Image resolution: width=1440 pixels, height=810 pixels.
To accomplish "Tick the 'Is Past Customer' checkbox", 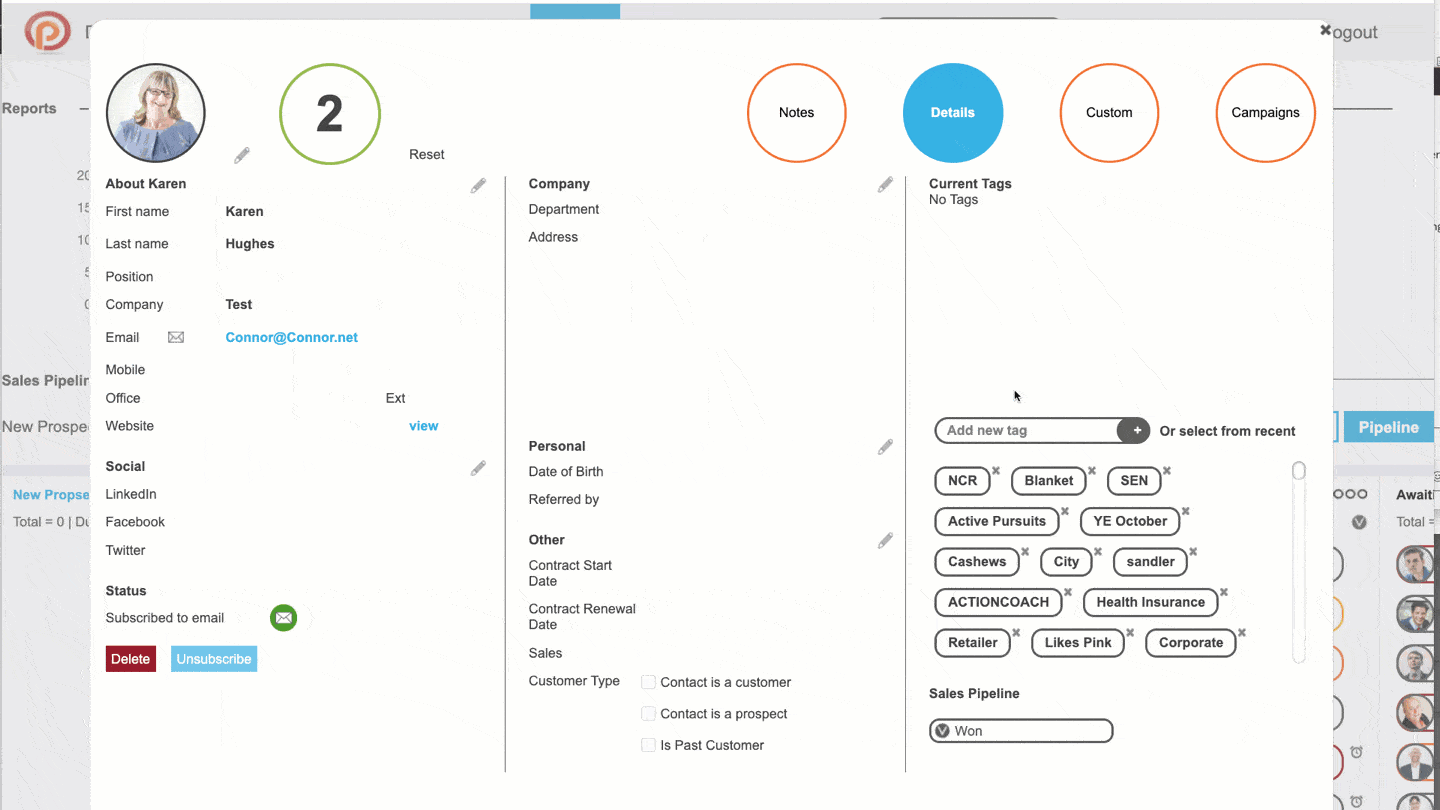I will point(648,745).
